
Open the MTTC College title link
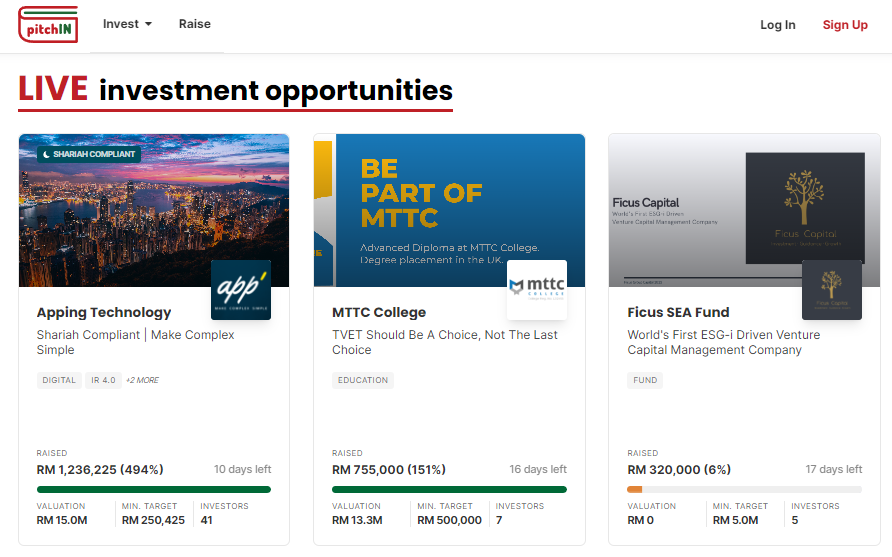[379, 312]
